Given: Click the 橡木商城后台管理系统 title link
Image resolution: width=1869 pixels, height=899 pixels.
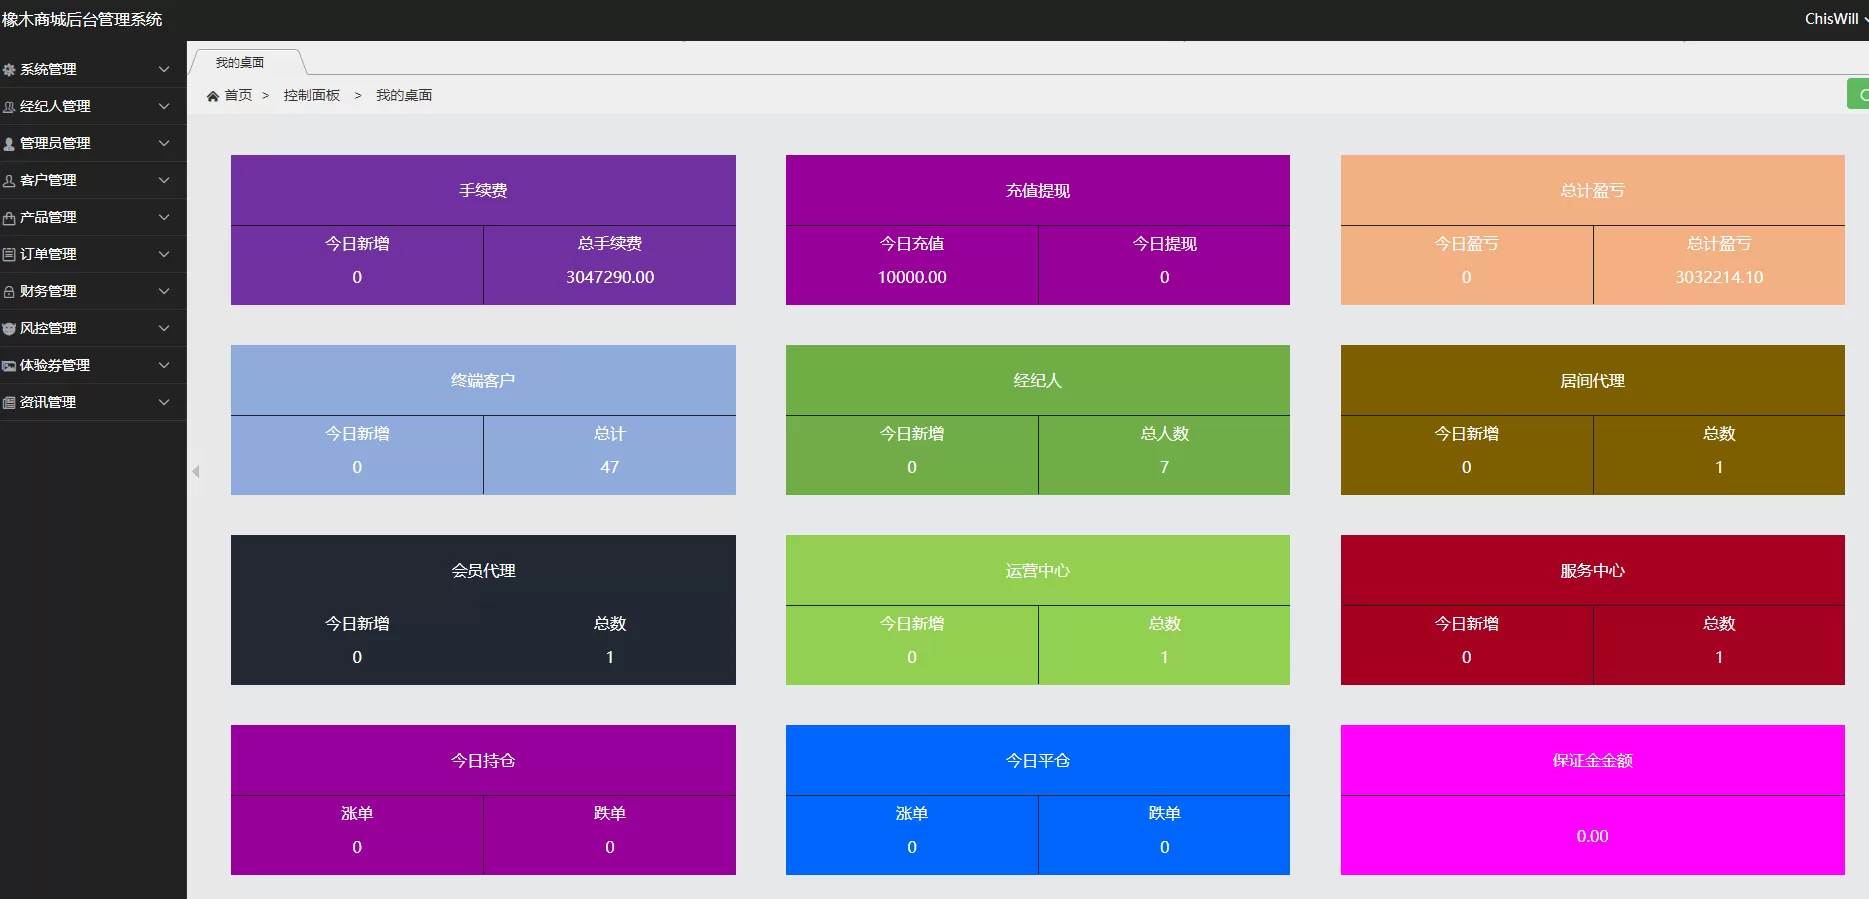Looking at the screenshot, I should click(82, 19).
